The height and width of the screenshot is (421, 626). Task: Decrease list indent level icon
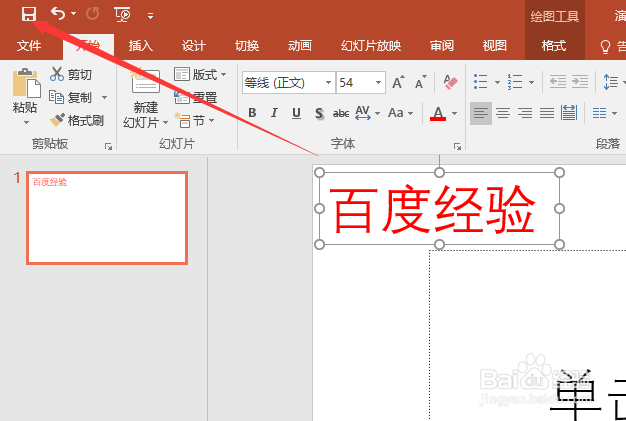click(558, 82)
